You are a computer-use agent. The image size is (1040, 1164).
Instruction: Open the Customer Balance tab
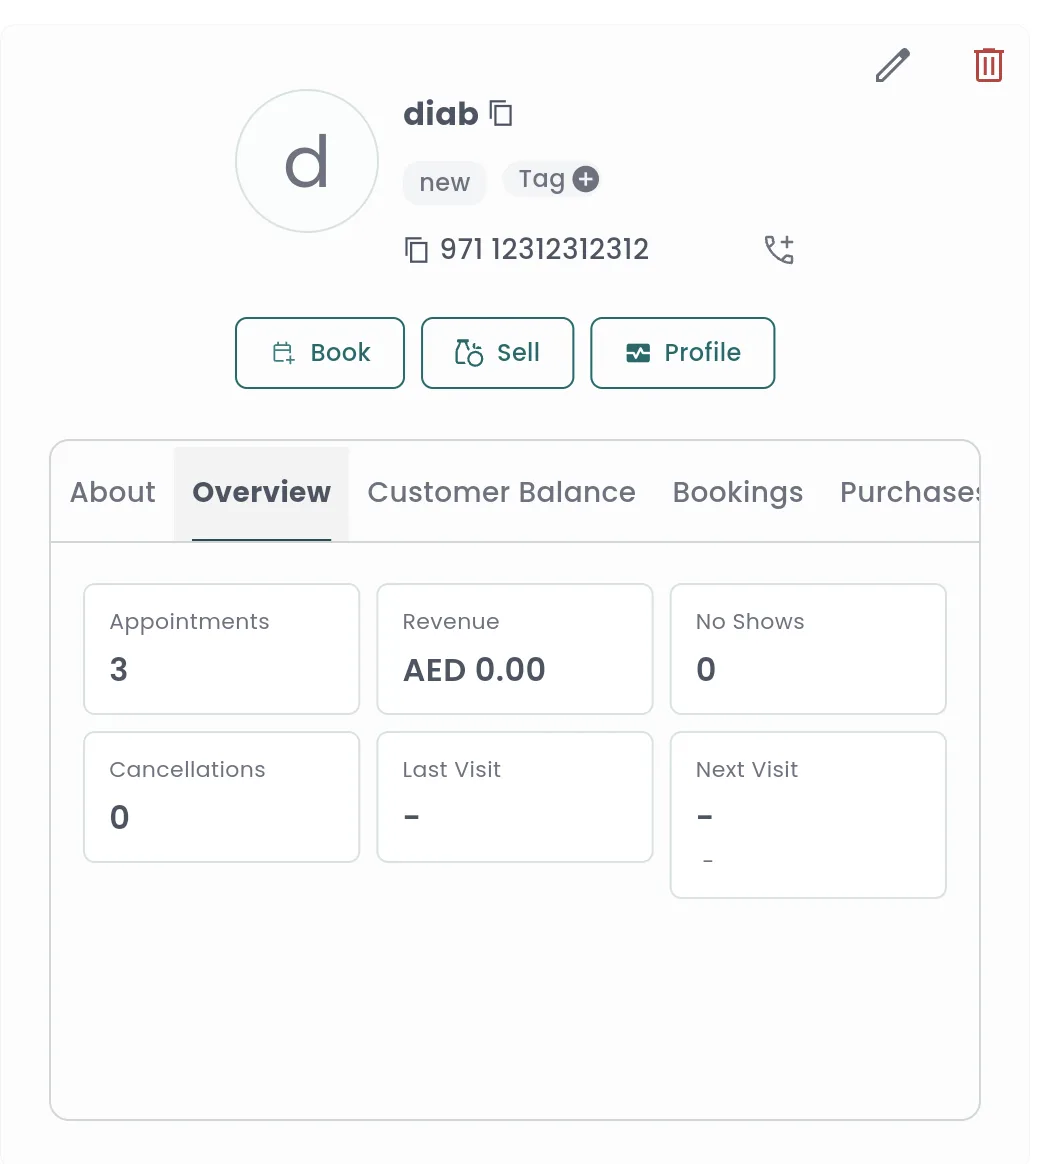coord(501,492)
